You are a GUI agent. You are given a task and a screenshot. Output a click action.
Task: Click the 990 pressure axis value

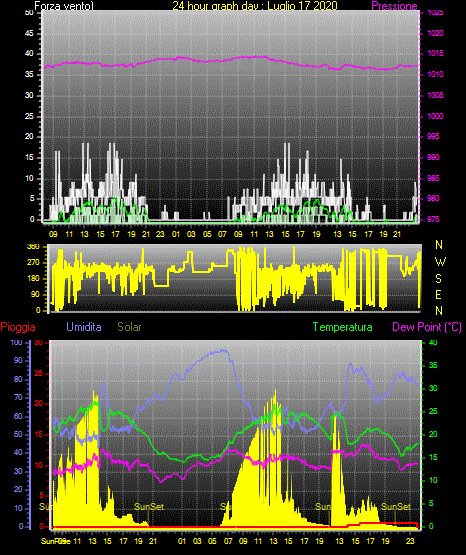click(433, 157)
